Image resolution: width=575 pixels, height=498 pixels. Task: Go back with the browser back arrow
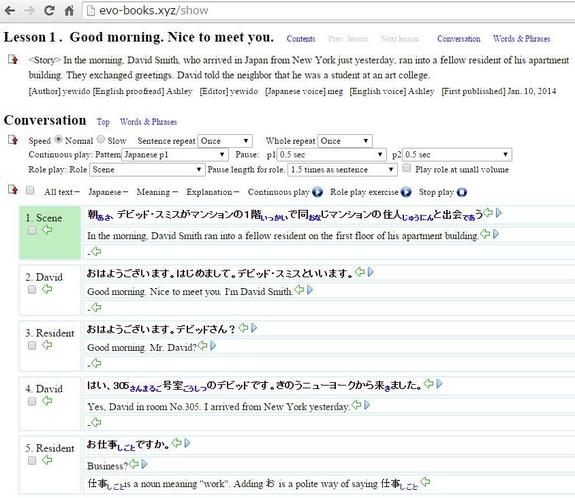click(10, 10)
